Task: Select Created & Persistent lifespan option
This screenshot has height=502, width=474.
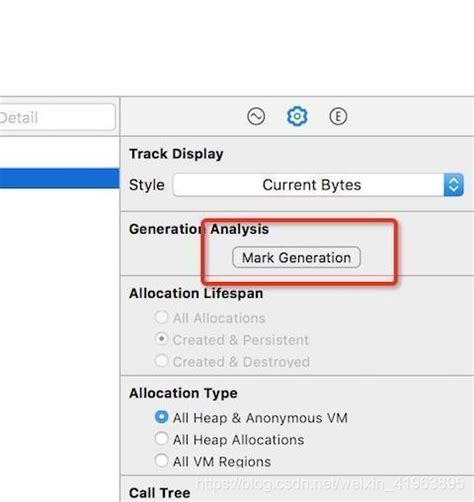Action: [x=162, y=339]
